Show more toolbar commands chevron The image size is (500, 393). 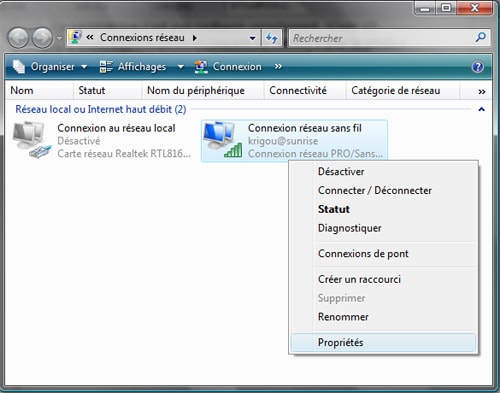[278, 67]
